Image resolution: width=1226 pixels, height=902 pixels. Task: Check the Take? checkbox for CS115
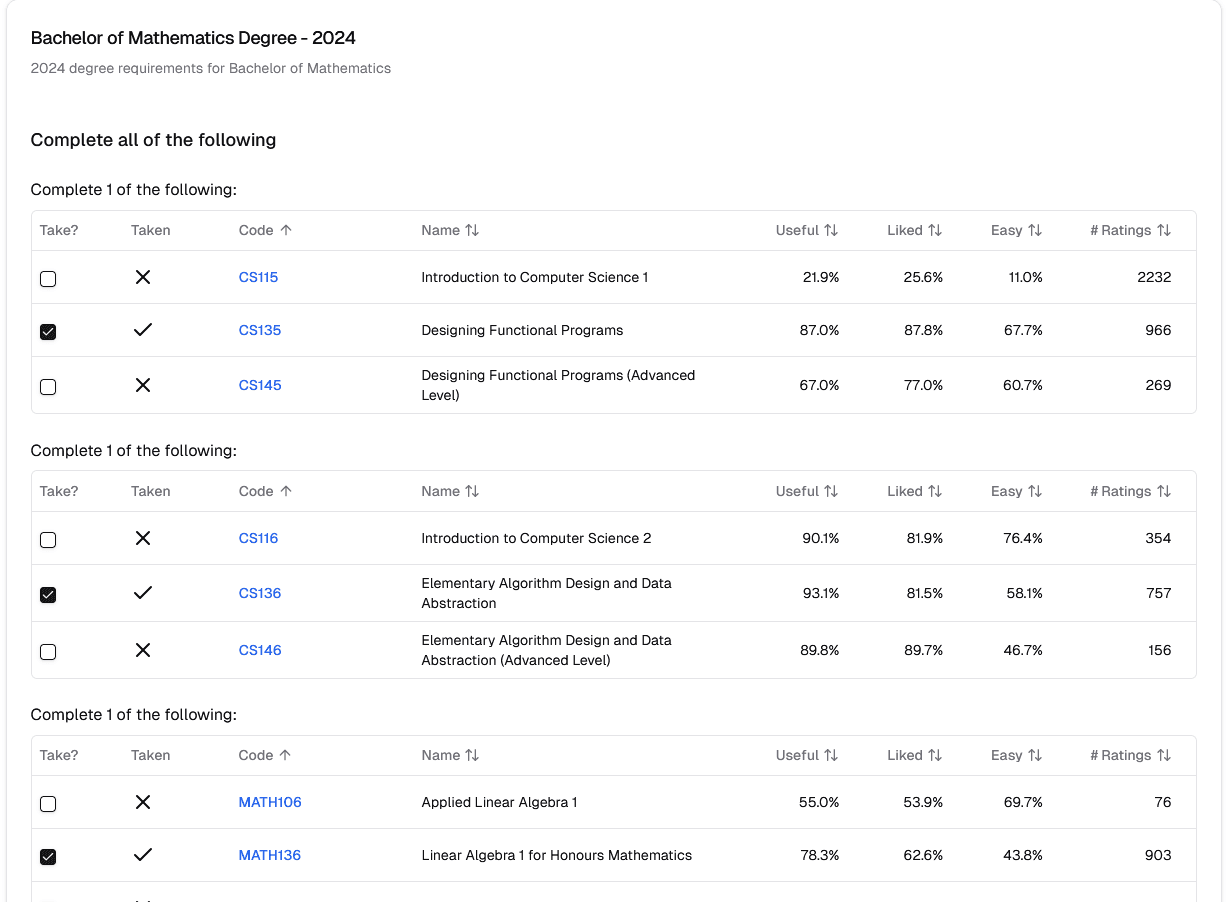(x=48, y=279)
